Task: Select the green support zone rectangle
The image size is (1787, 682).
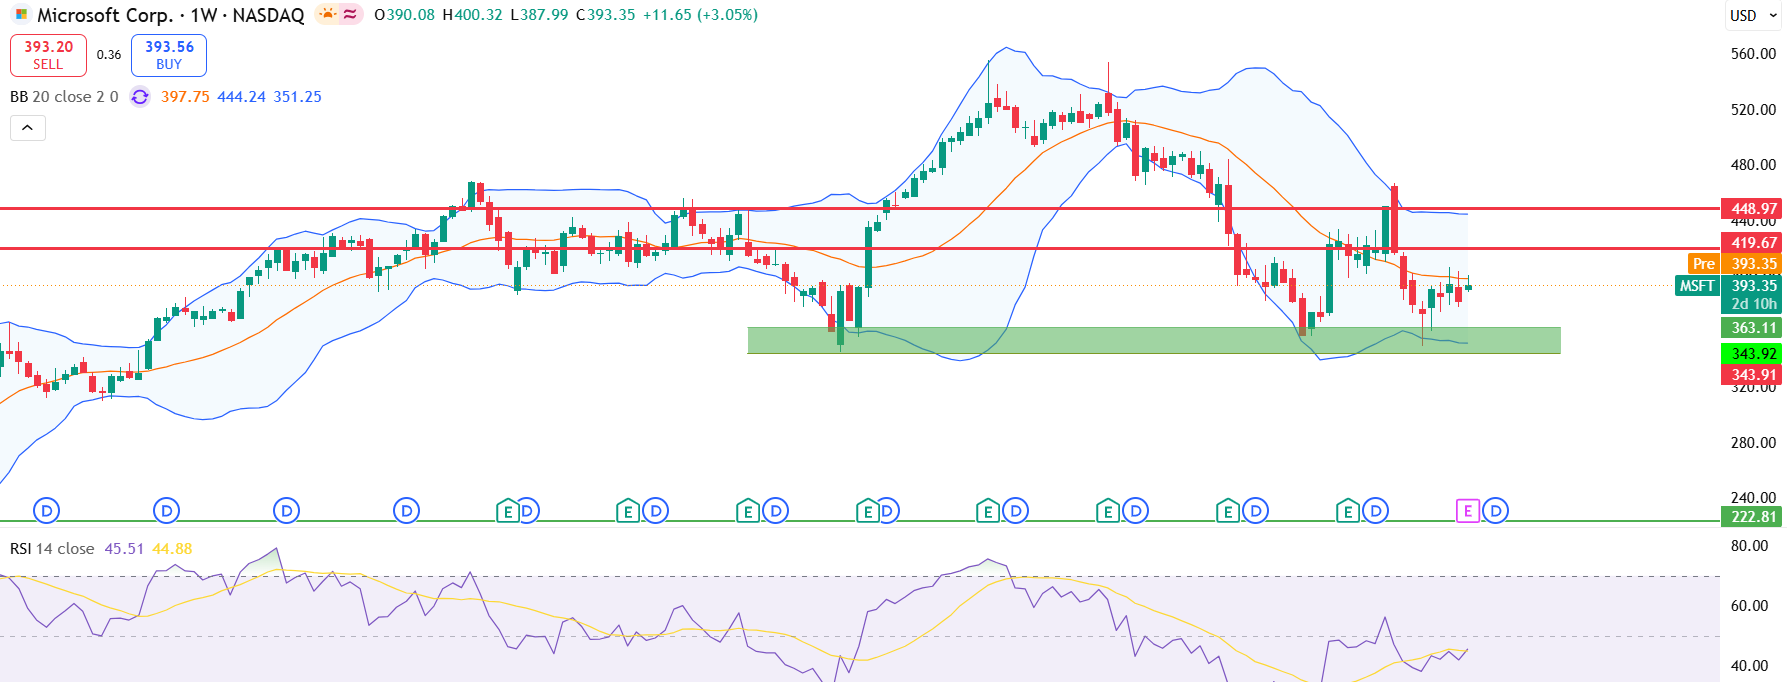Action: tap(1154, 340)
